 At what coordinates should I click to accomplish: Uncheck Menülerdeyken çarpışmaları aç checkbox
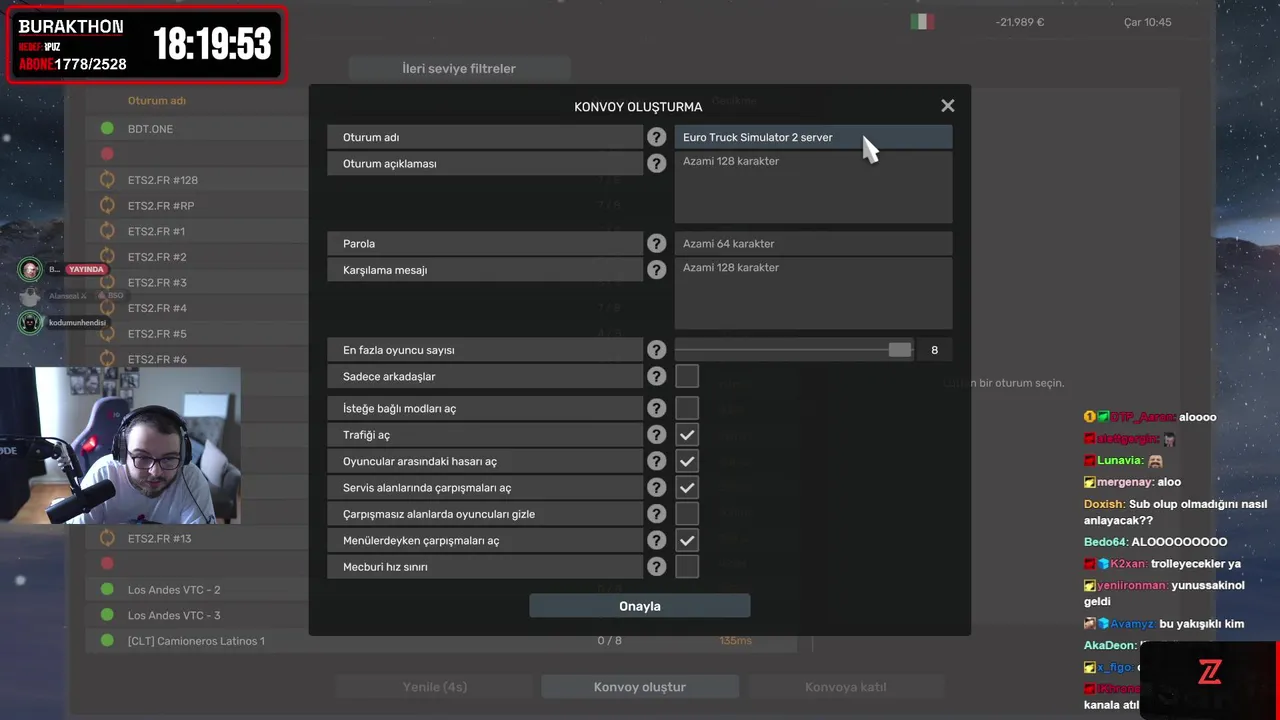pos(687,540)
